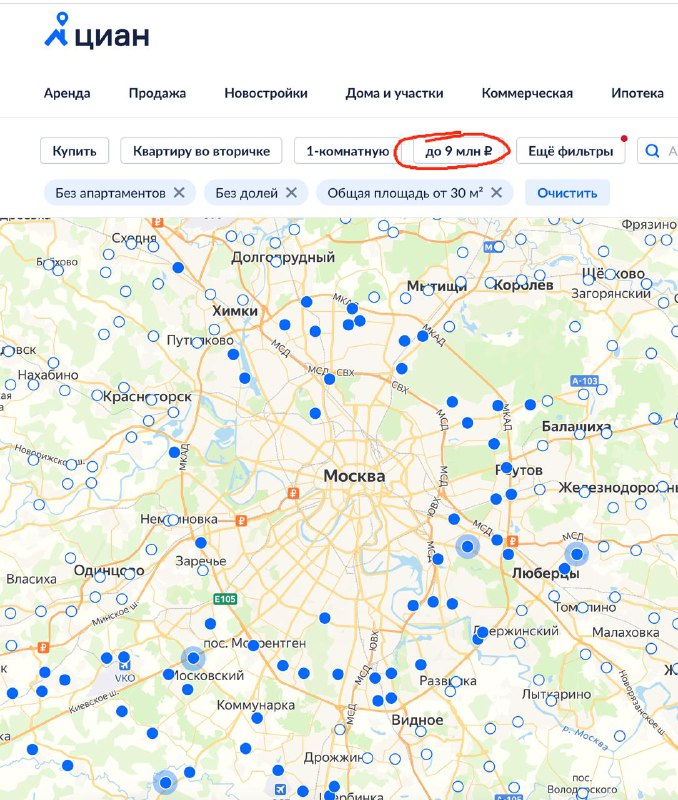Click the Коммунарка label on map
Viewport: 678px width, 800px height.
pyautogui.click(x=256, y=705)
